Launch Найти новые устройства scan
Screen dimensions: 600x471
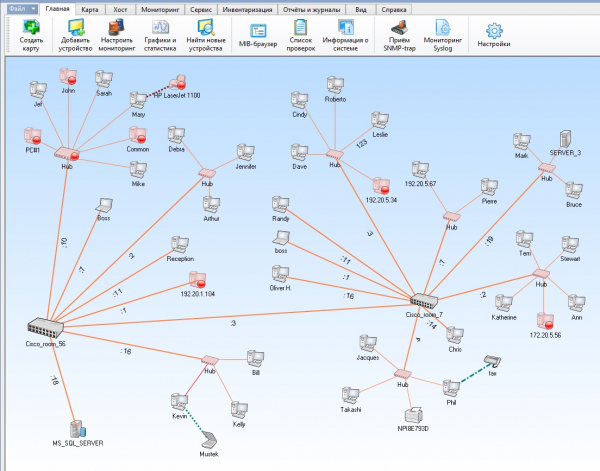point(204,30)
